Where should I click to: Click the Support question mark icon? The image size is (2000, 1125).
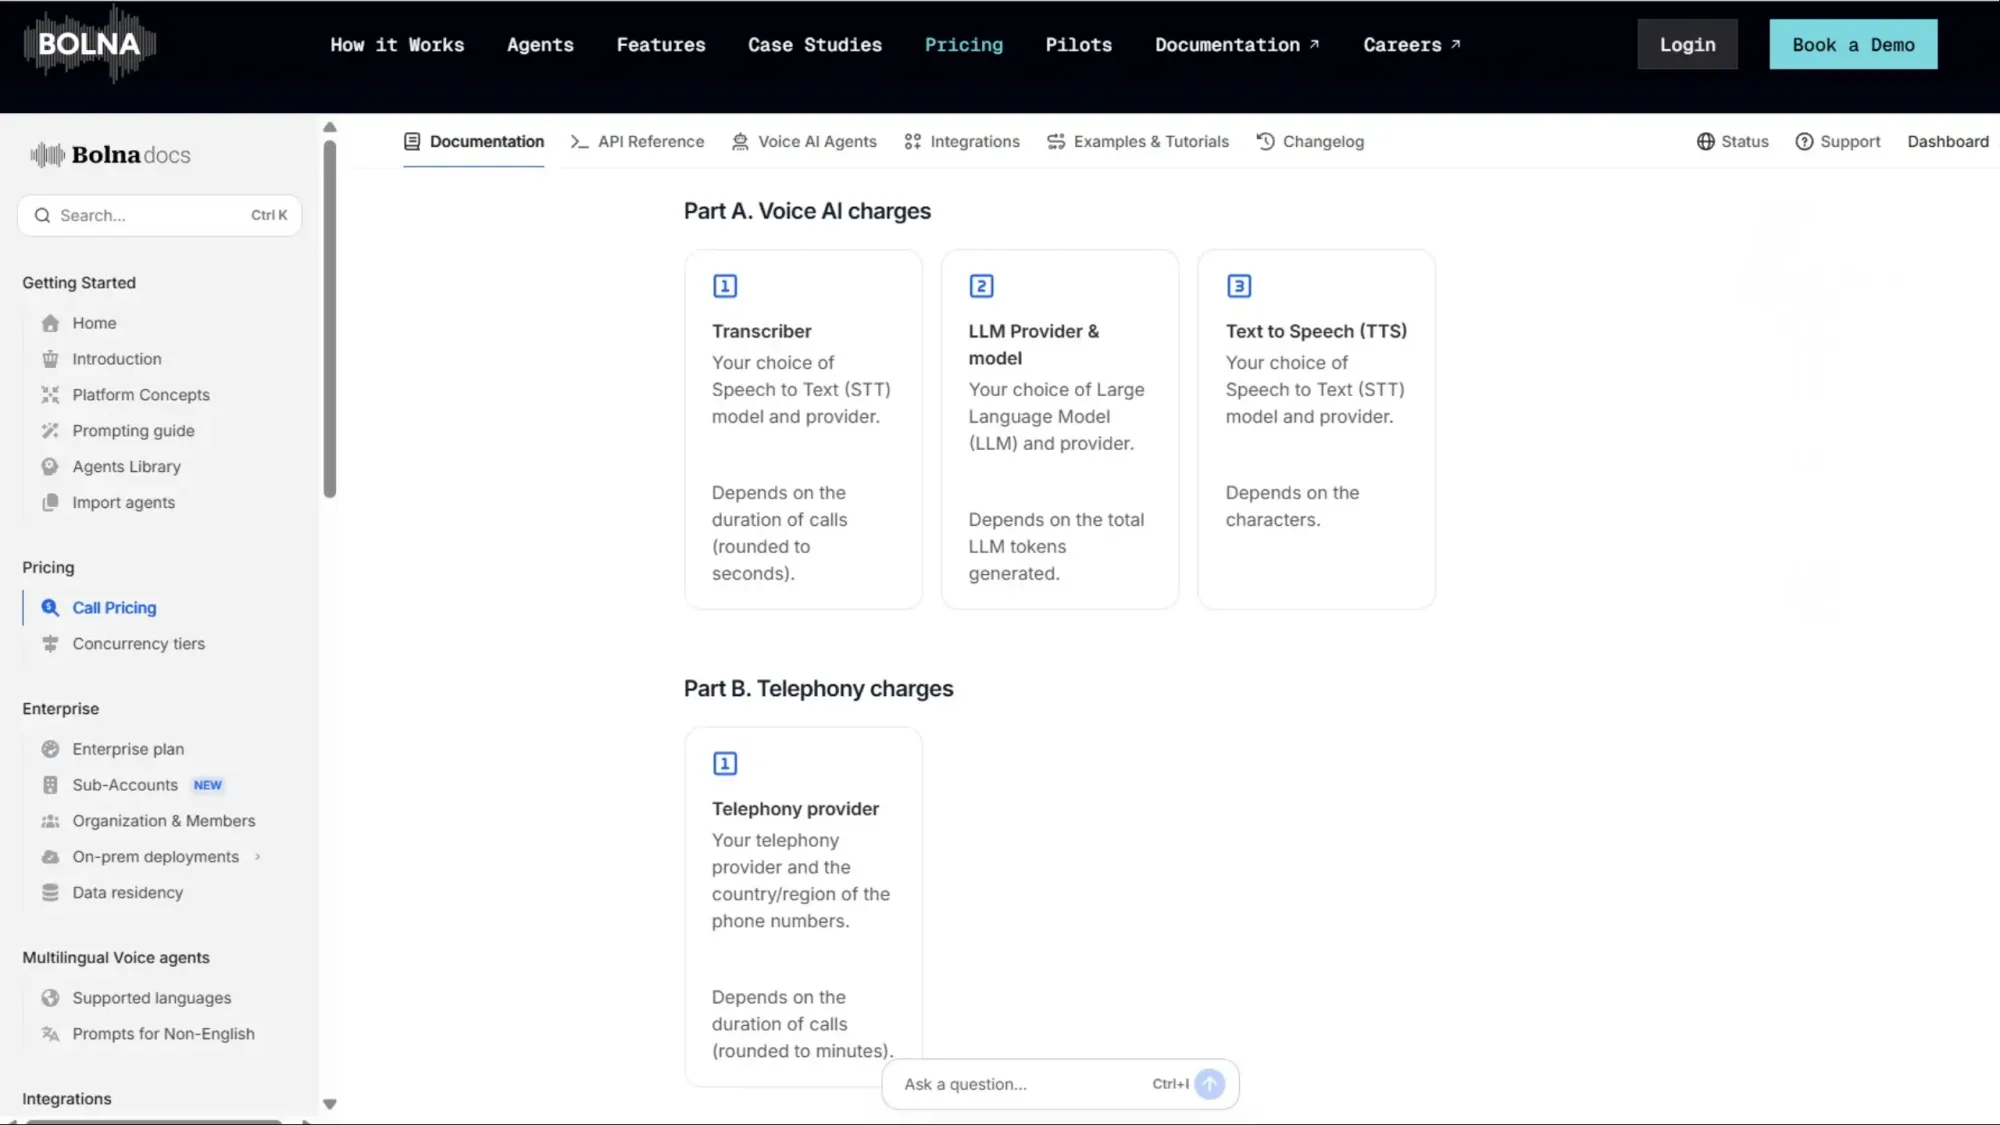[1804, 142]
